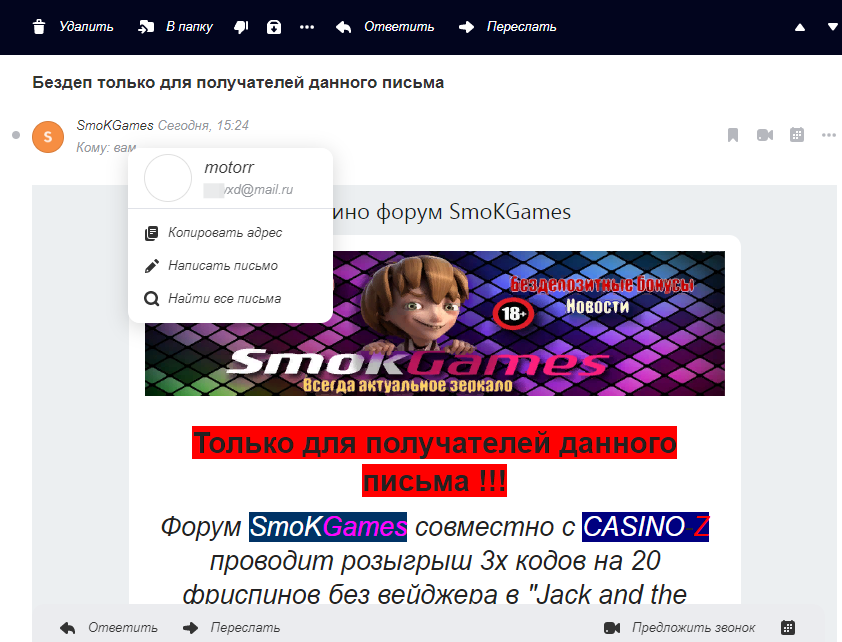Click the bottom Переслать label
This screenshot has height=642, width=842.
pos(245,628)
